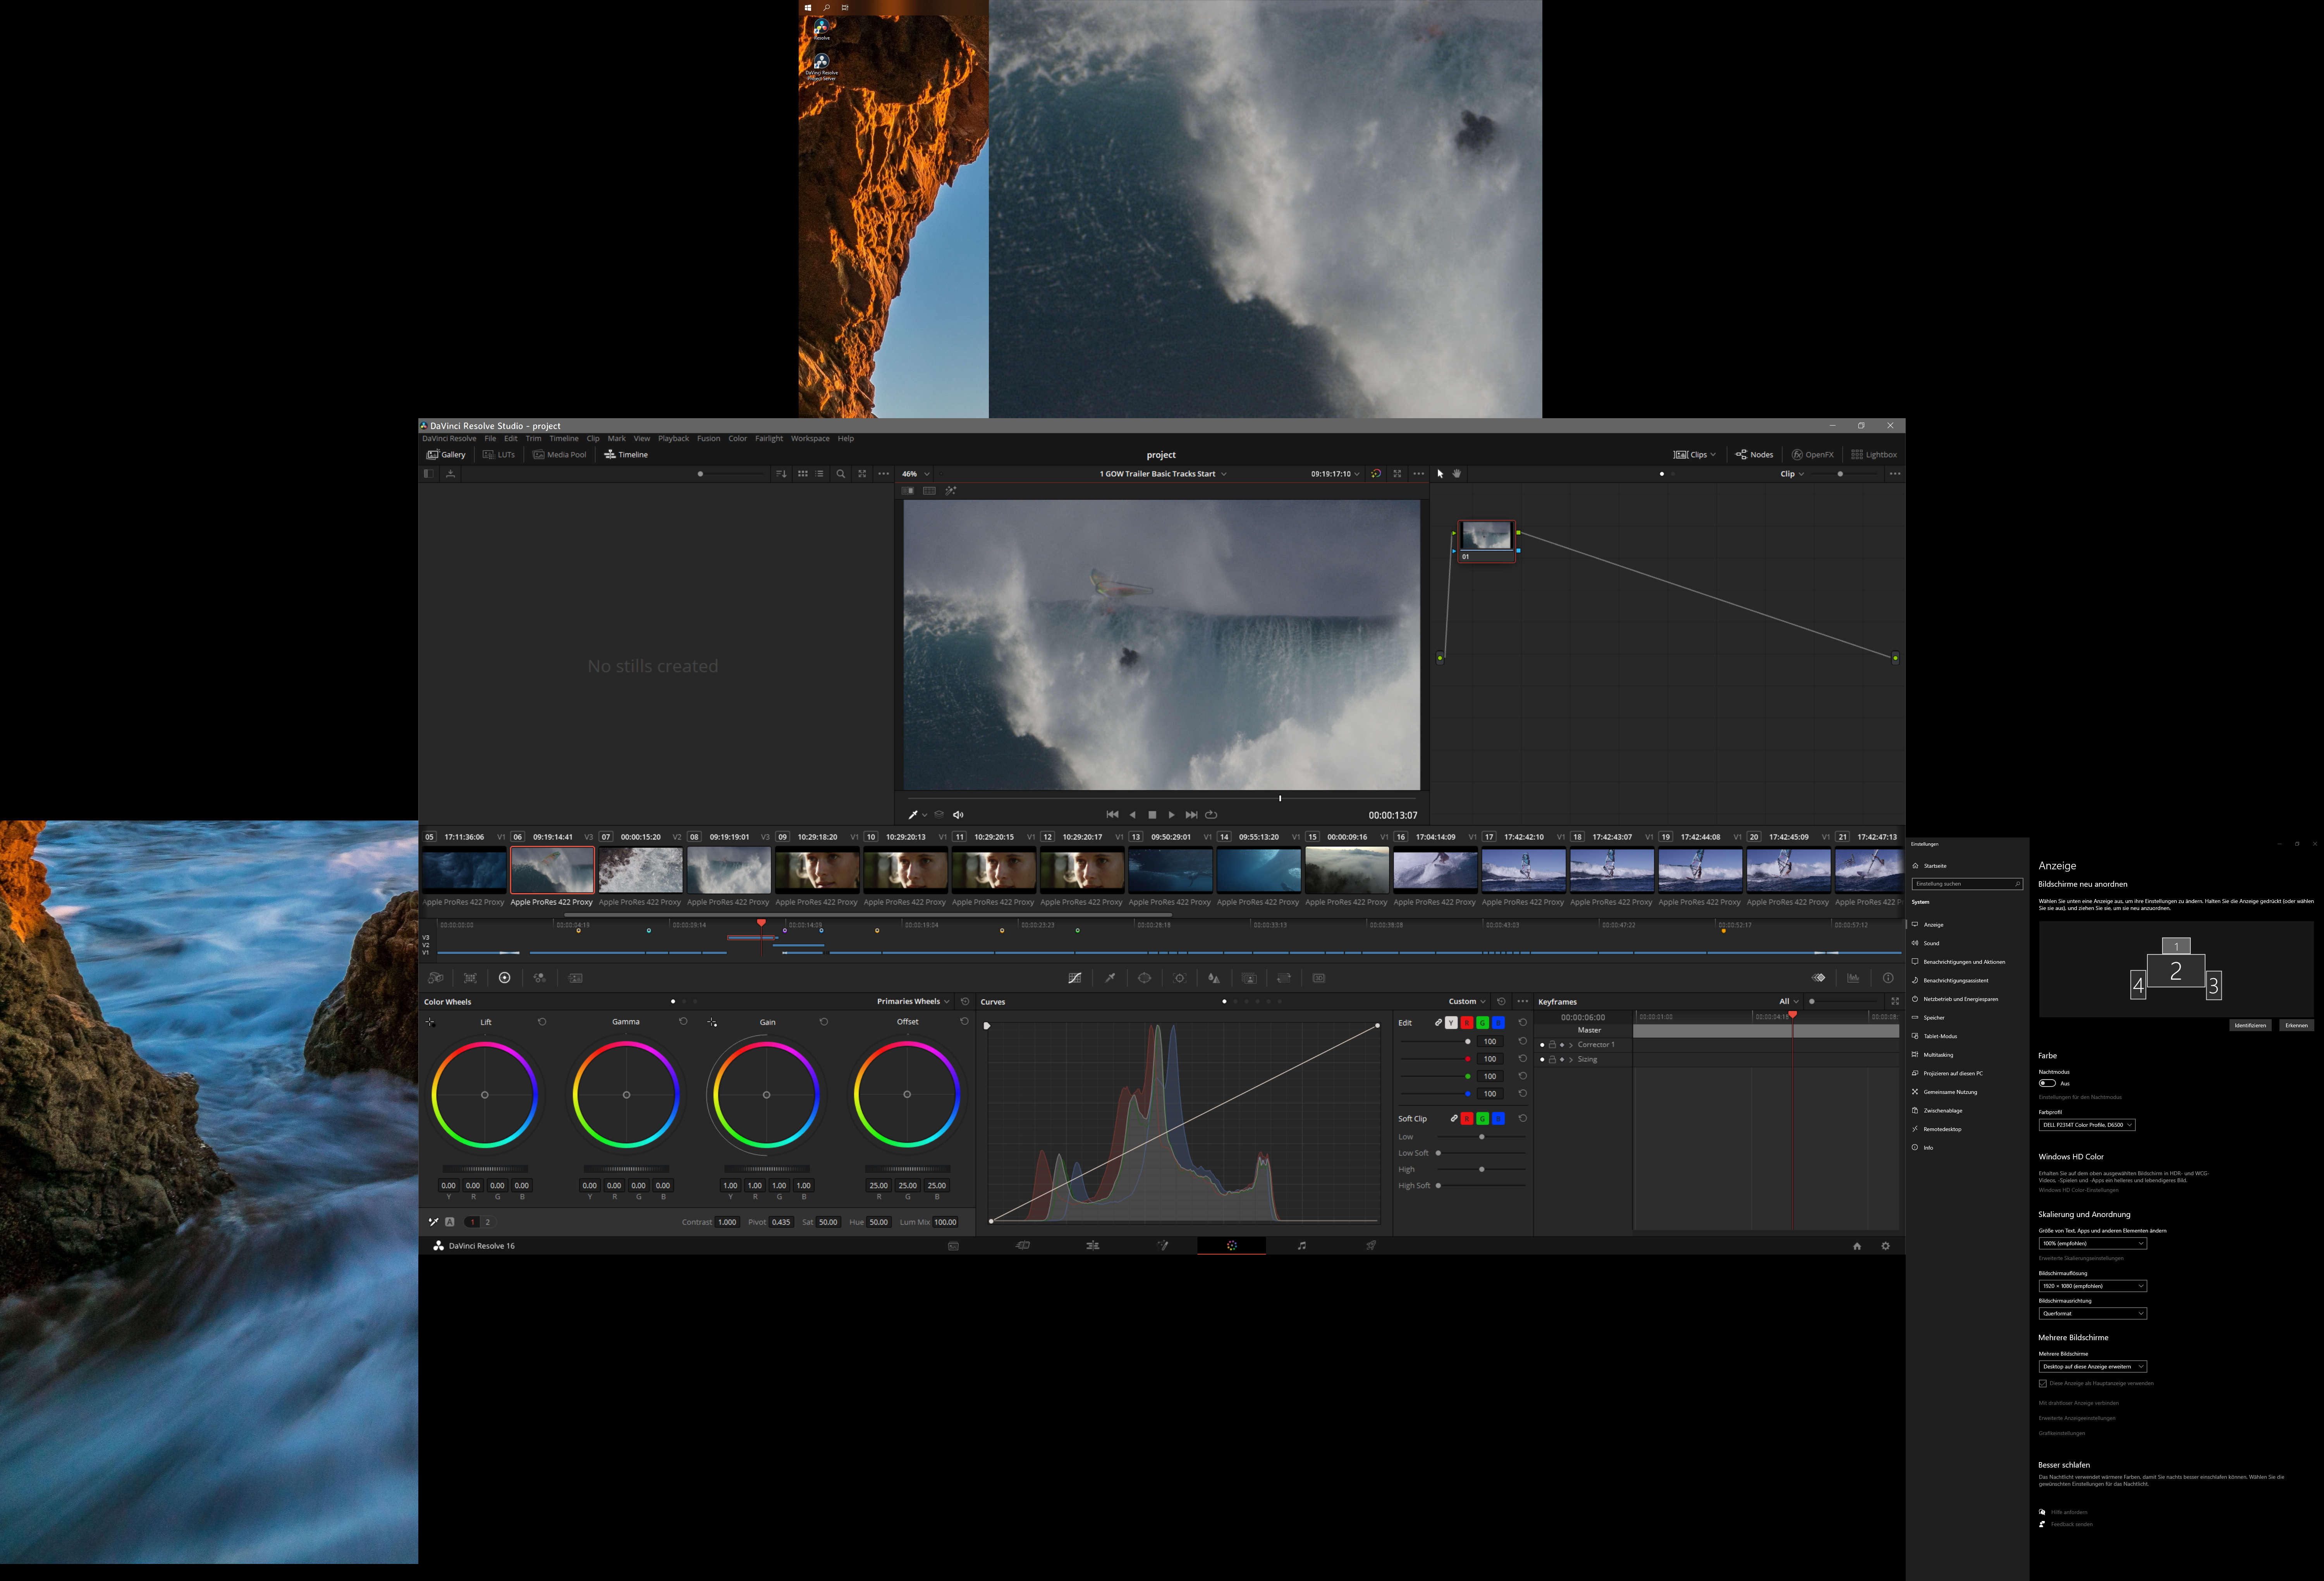Open project settings gear in Resolve
This screenshot has width=2324, height=1581.
[1886, 1246]
